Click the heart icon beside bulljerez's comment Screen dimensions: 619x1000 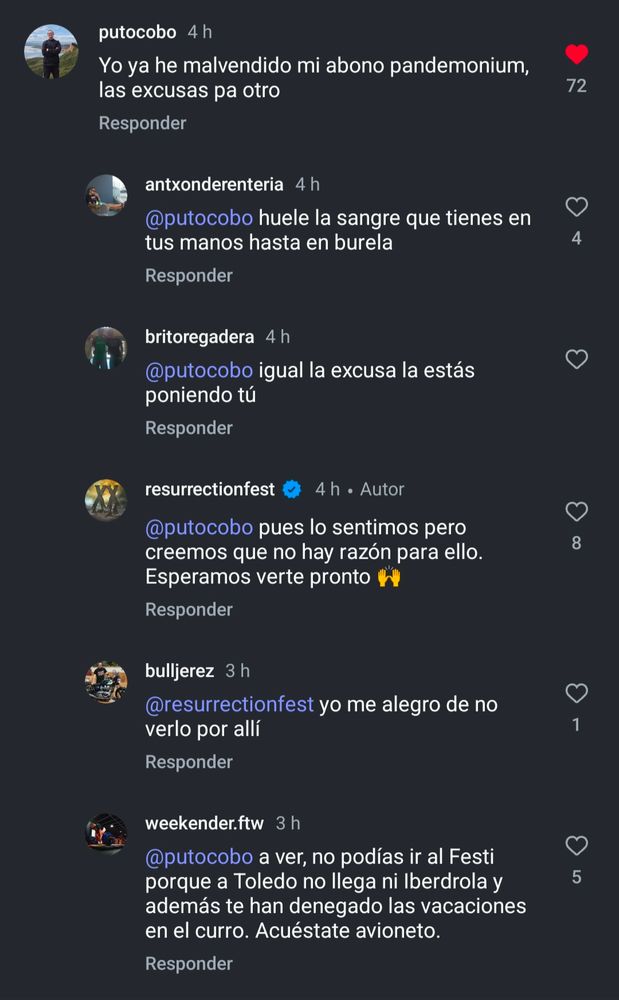(x=577, y=690)
